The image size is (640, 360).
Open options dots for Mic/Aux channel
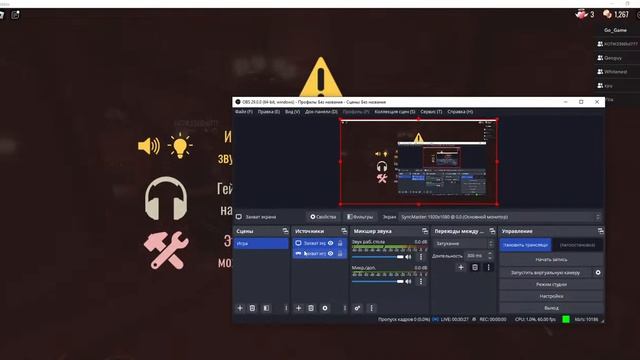click(421, 282)
